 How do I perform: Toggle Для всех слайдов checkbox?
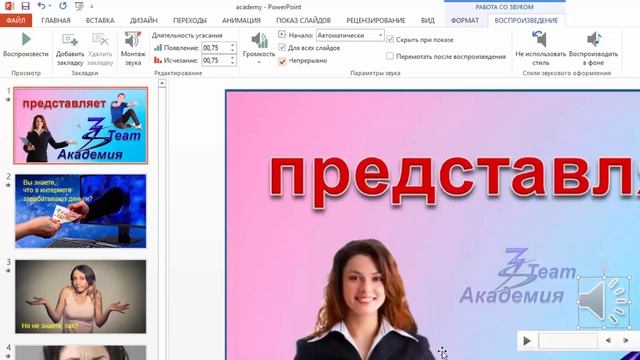point(282,48)
